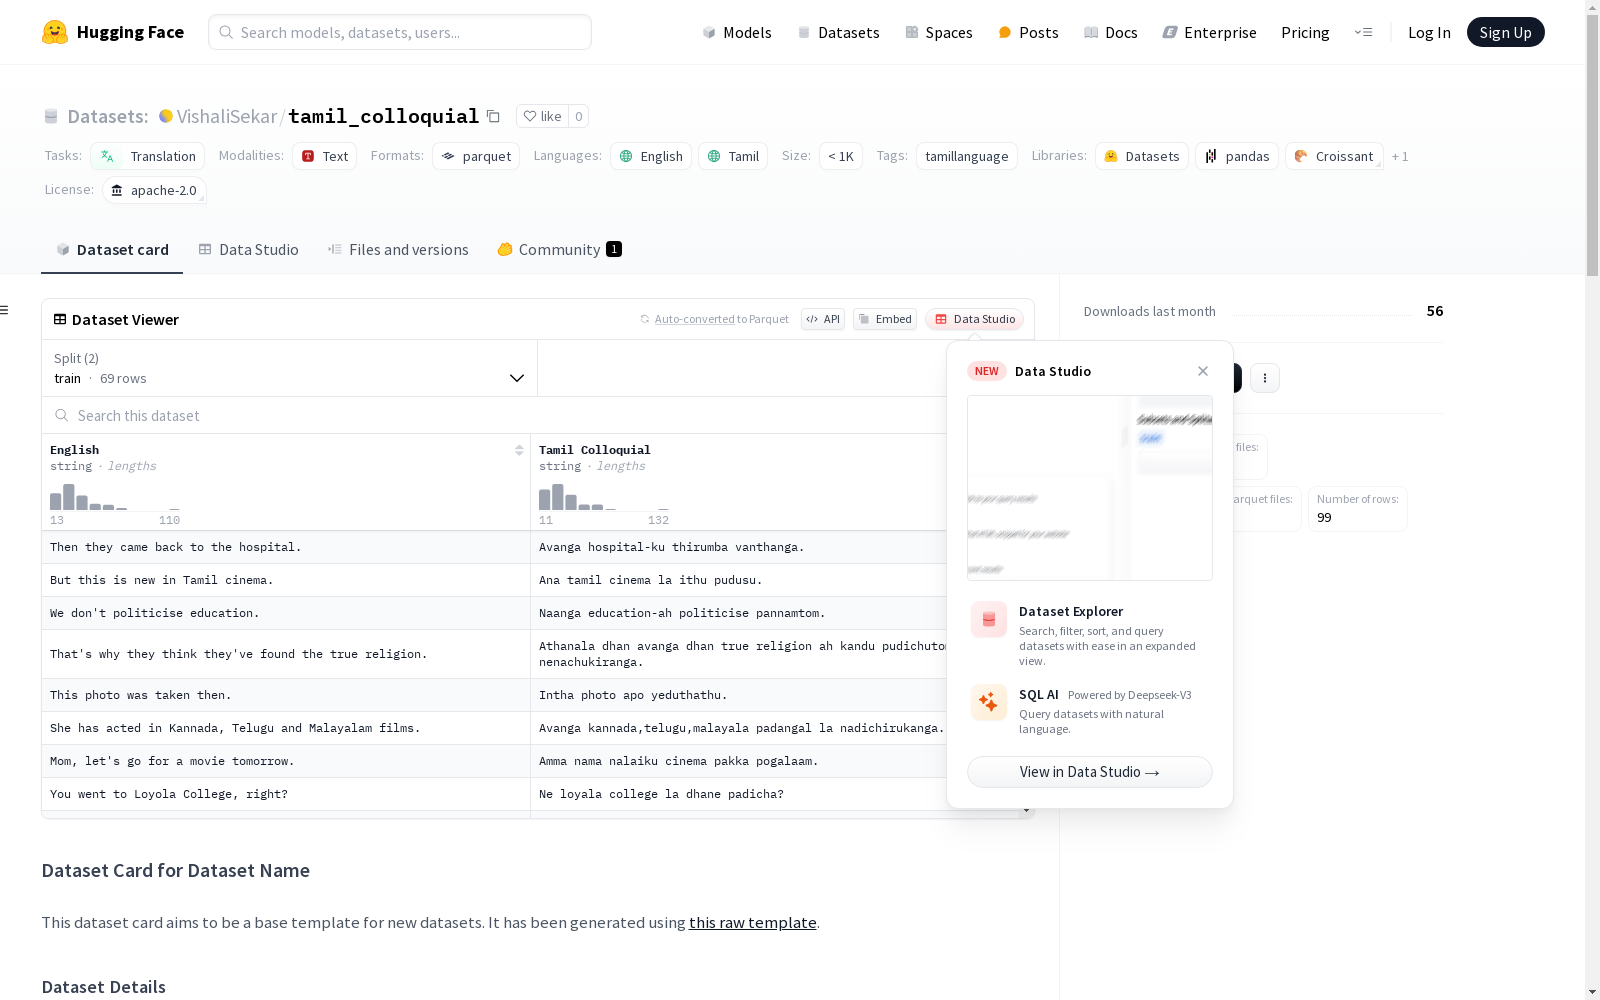
Task: Click the '+ 1' more libraries expander
Action: (1400, 156)
